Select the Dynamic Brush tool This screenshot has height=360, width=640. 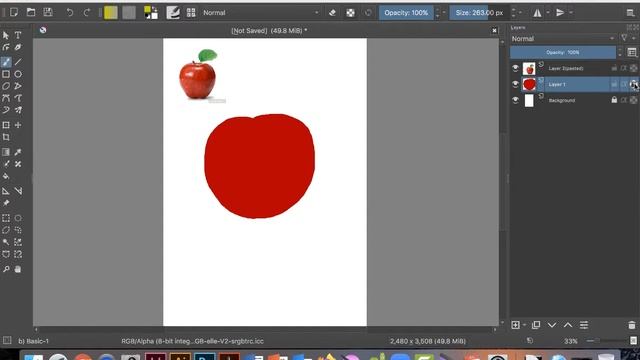[6, 110]
